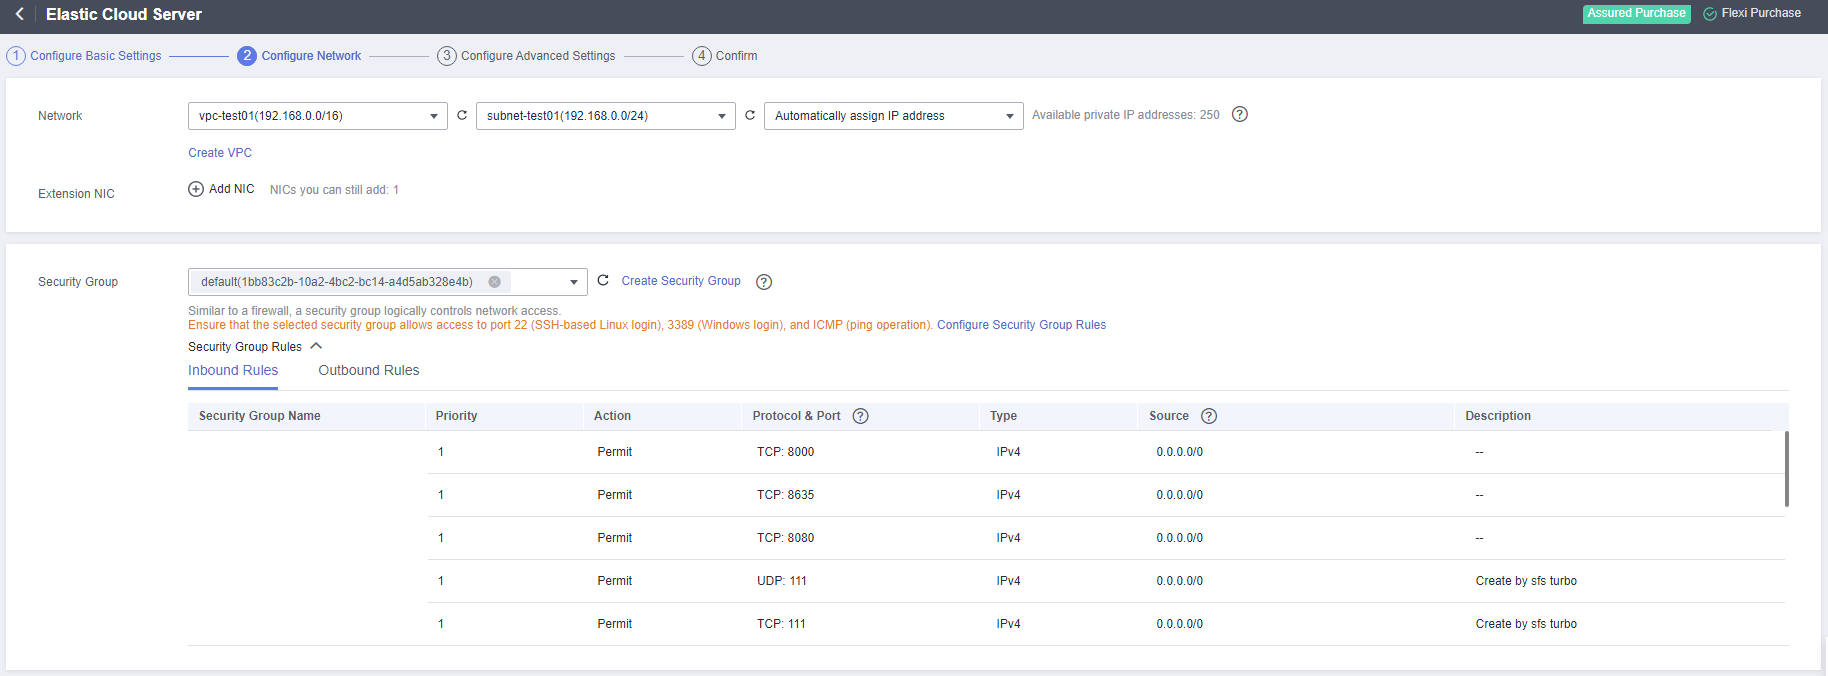Click the description of the TCP: 111 rule

[x=1526, y=624]
